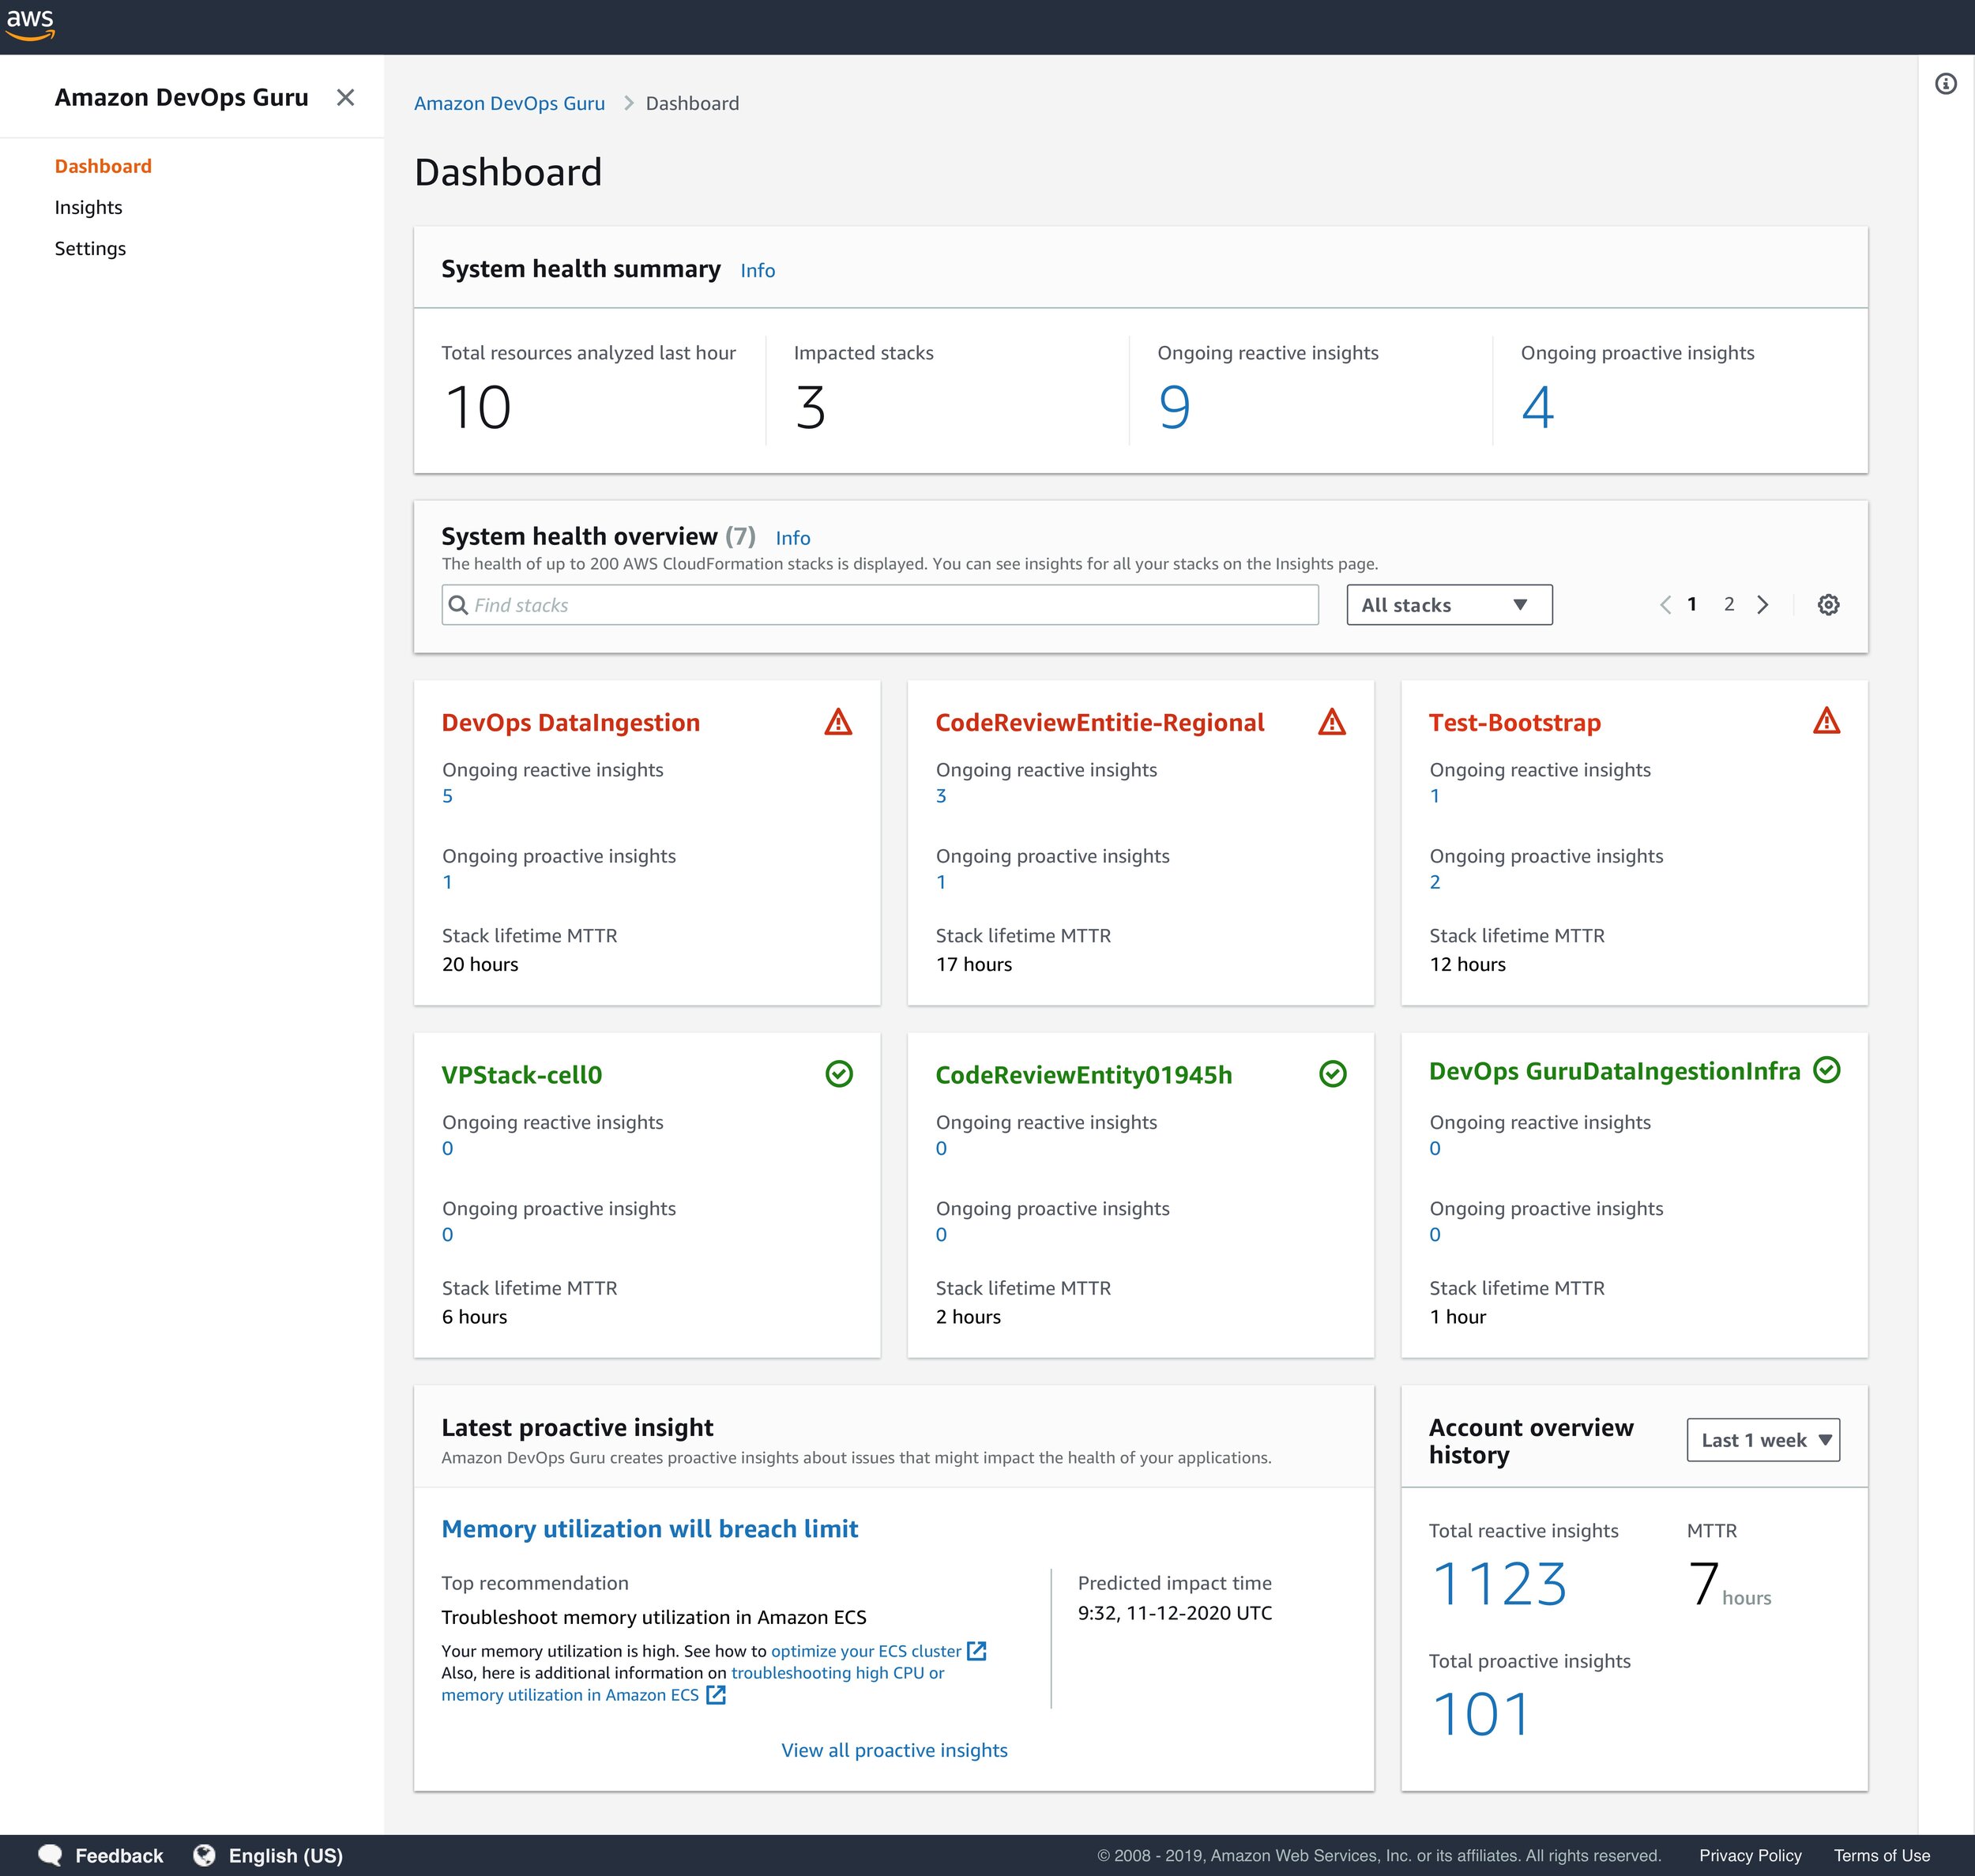Viewport: 1975px width, 1876px height.
Task: Click proactive insights 0 on CodeReviewEntity01945h
Action: pos(941,1234)
